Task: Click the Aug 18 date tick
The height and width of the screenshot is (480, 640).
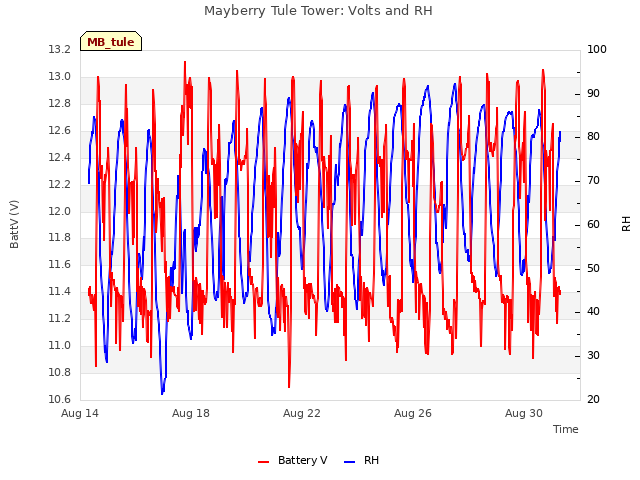Action: click(x=191, y=413)
